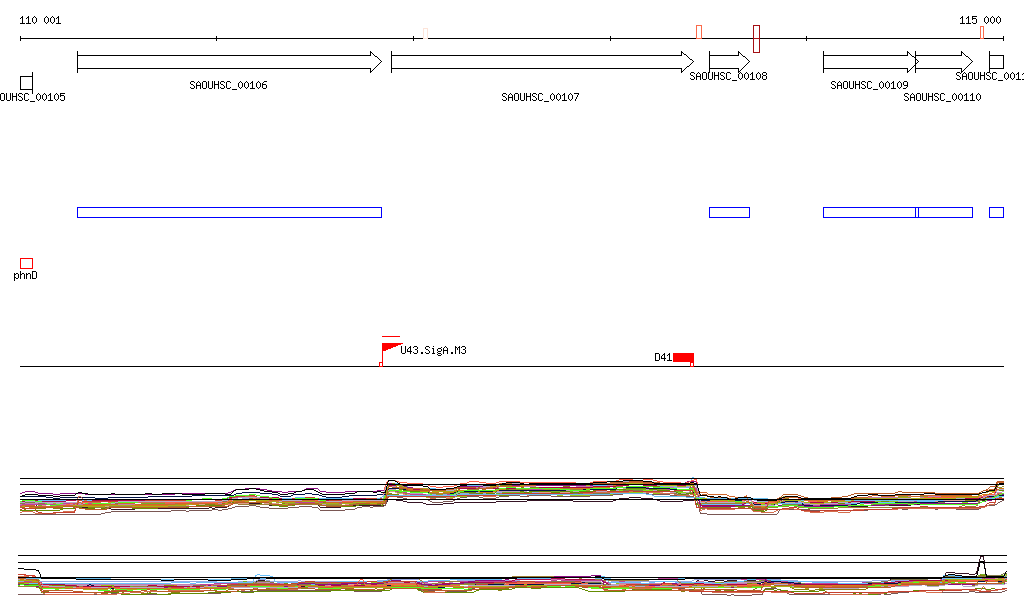Select the blue box beneath SAOUHSC_00110

(945, 212)
